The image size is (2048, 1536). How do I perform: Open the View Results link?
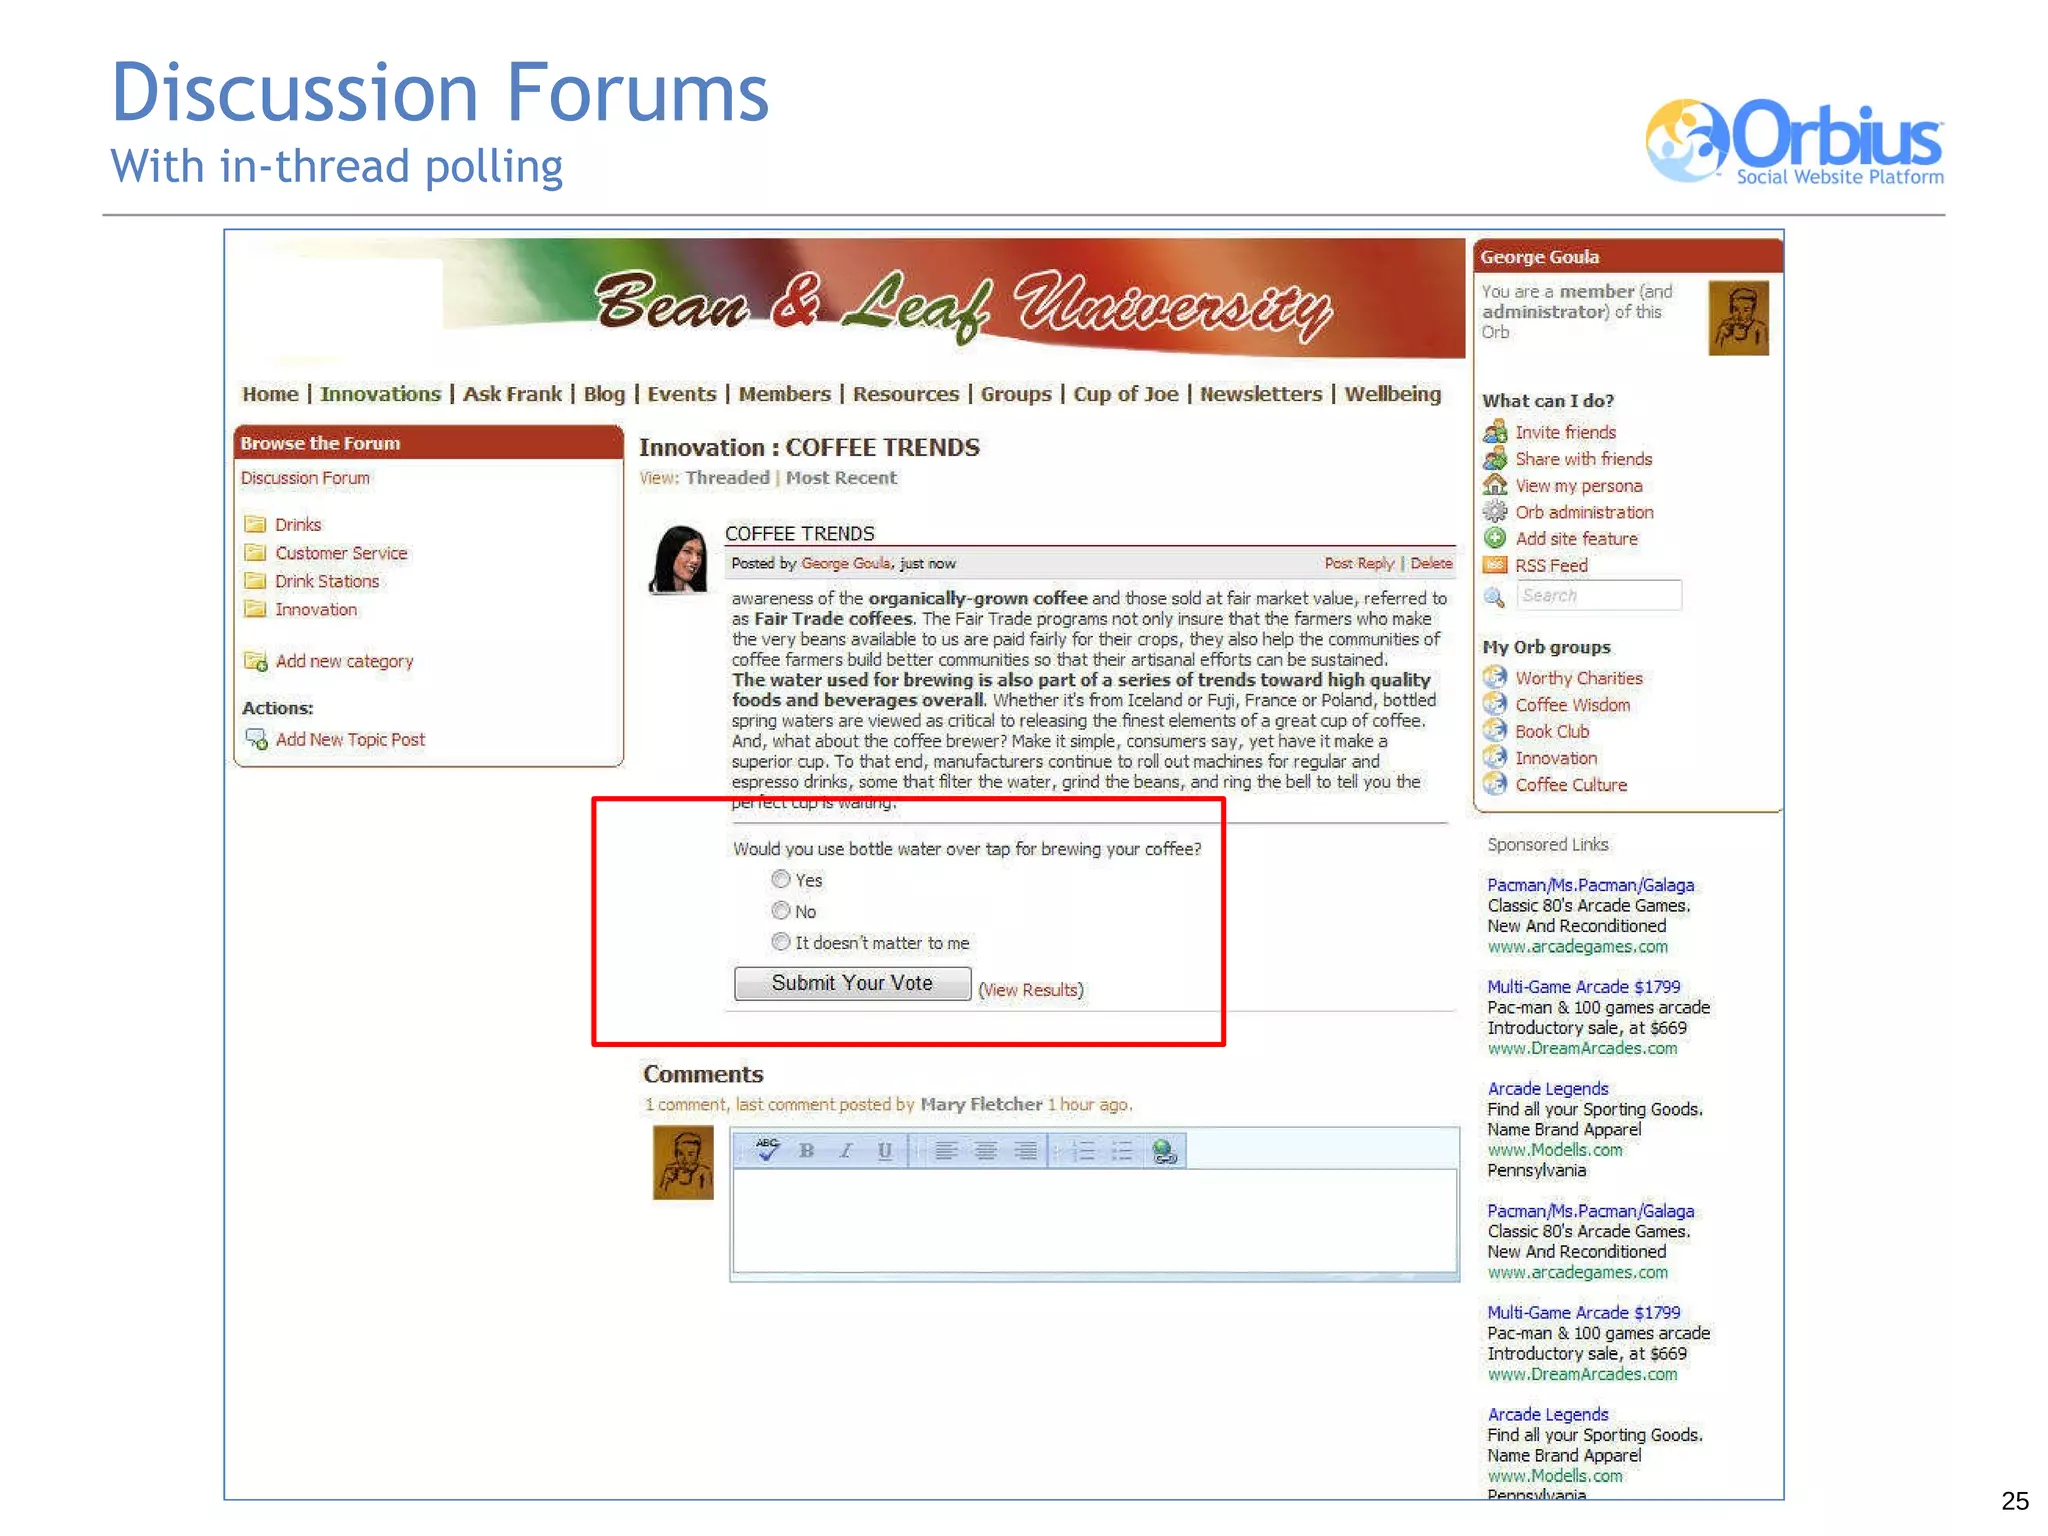(x=1030, y=989)
